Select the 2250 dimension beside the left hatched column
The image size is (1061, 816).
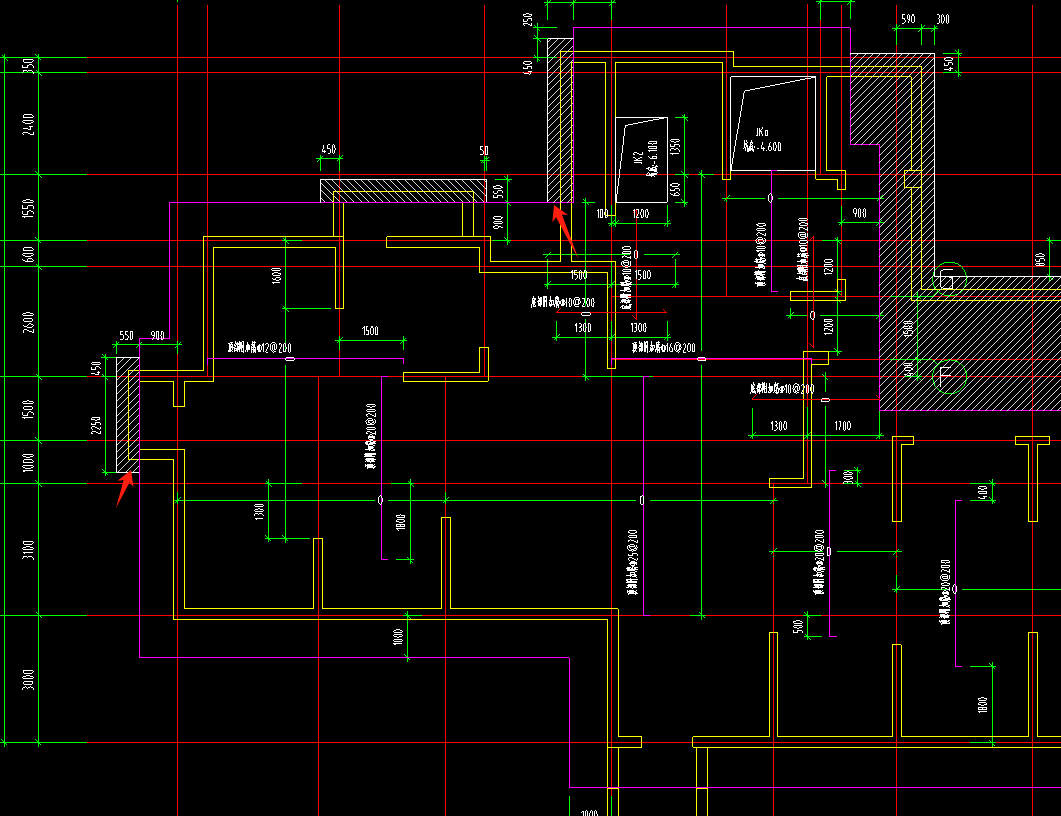96,425
